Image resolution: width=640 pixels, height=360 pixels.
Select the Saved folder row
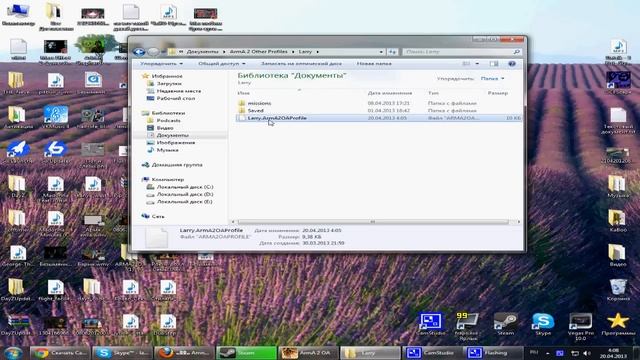[378, 111]
